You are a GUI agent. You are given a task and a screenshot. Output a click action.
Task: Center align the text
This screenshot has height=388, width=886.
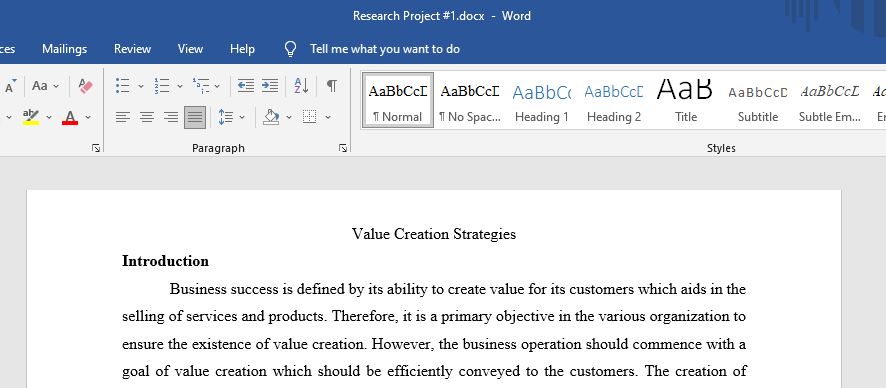tap(147, 117)
